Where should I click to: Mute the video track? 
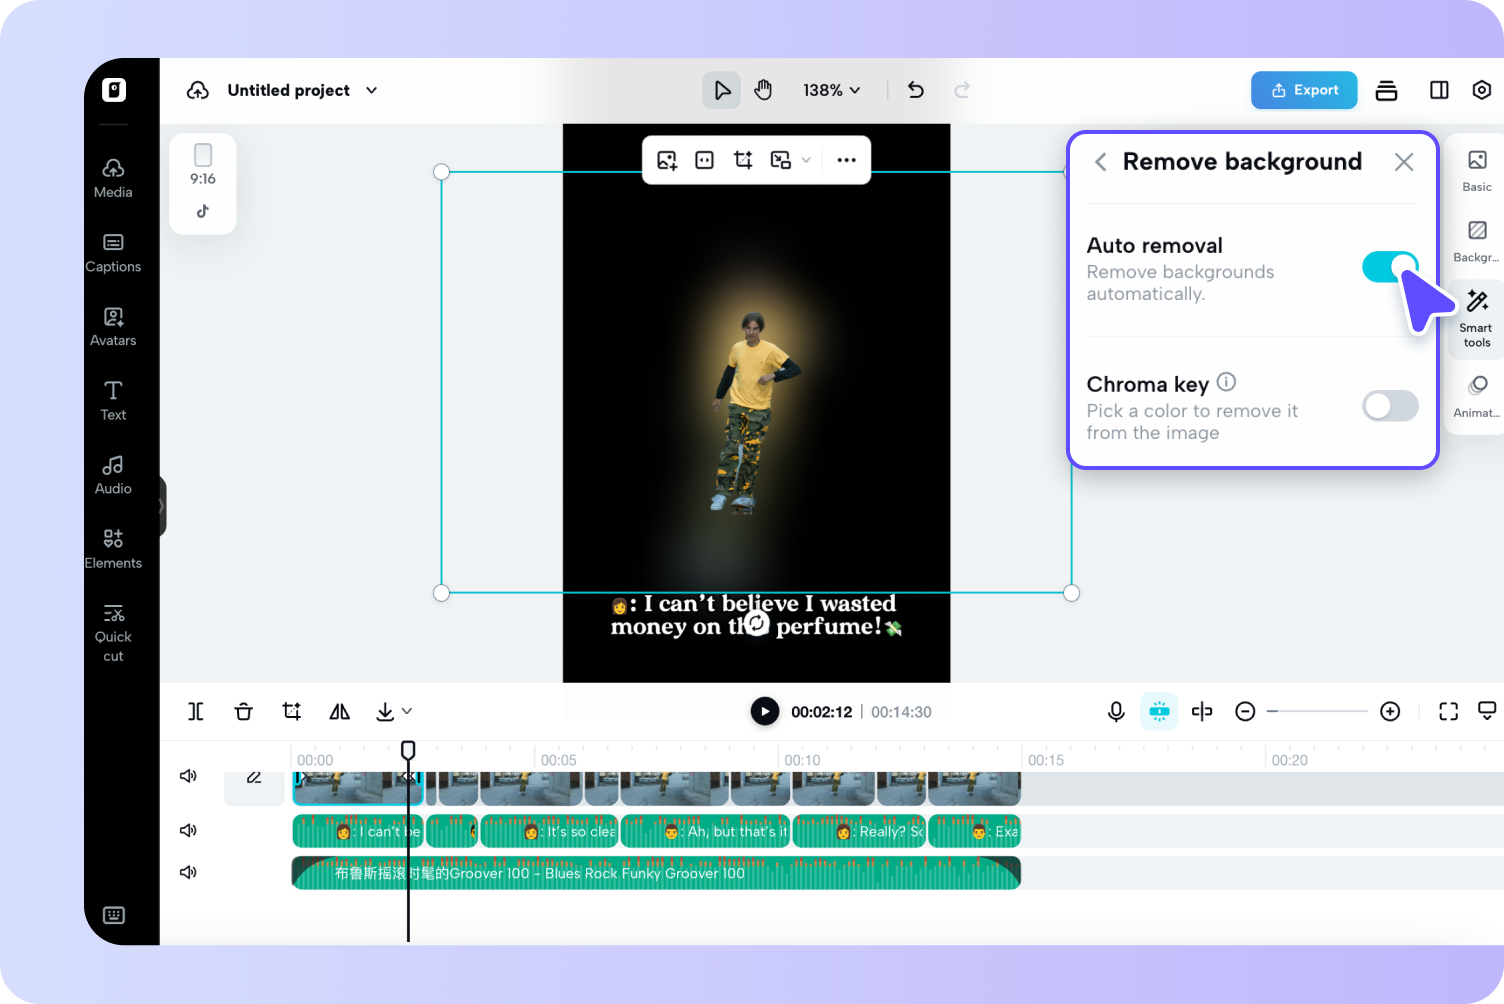(188, 776)
